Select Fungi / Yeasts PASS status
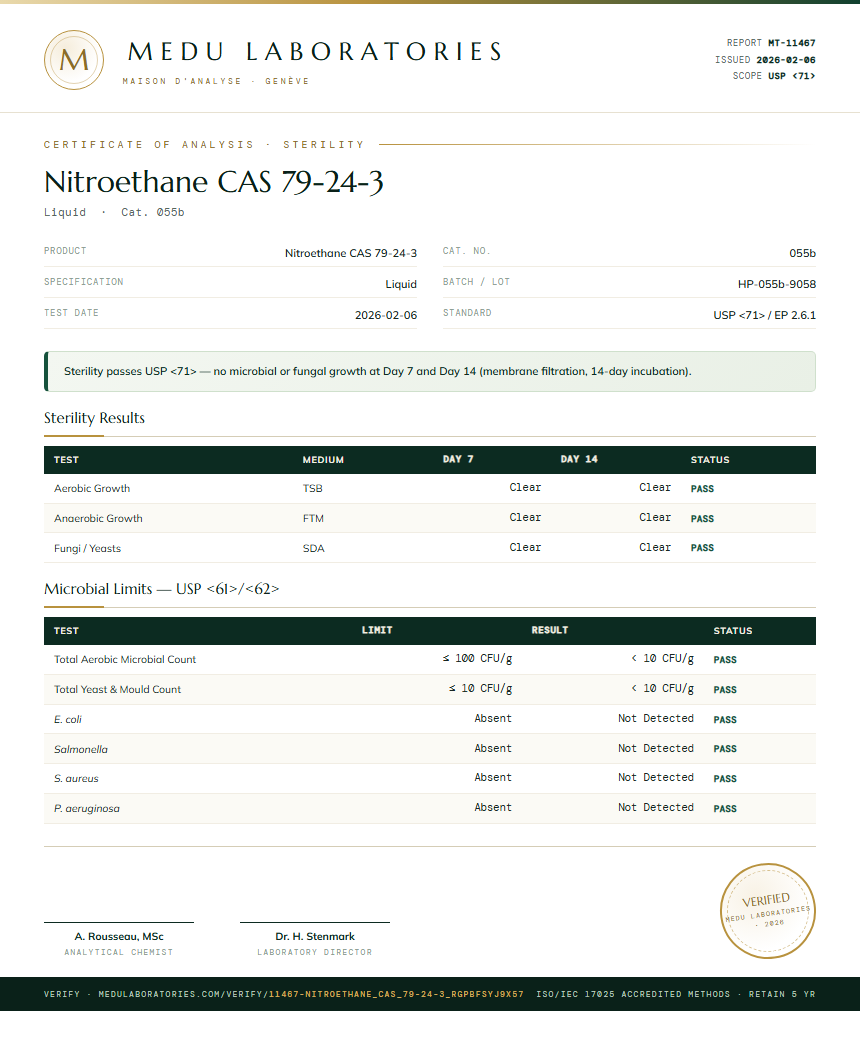The height and width of the screenshot is (1041, 860). pos(702,548)
